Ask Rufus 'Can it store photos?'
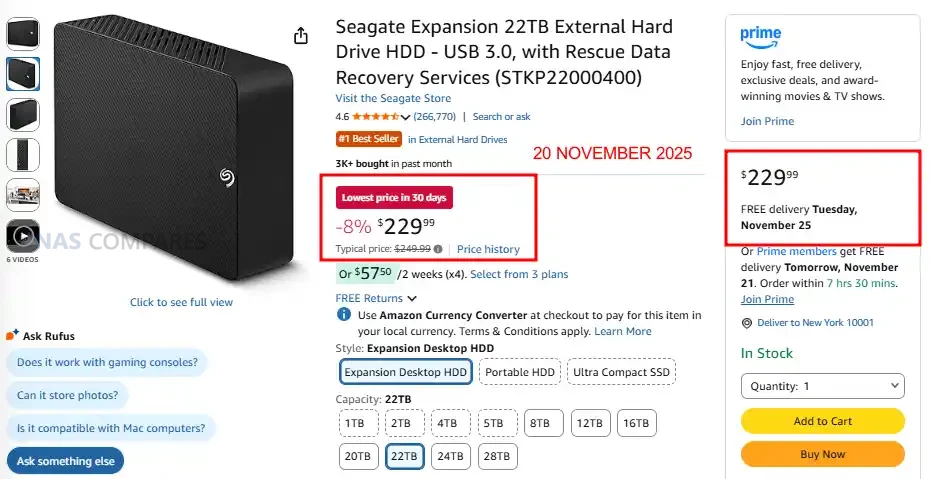 (67, 395)
